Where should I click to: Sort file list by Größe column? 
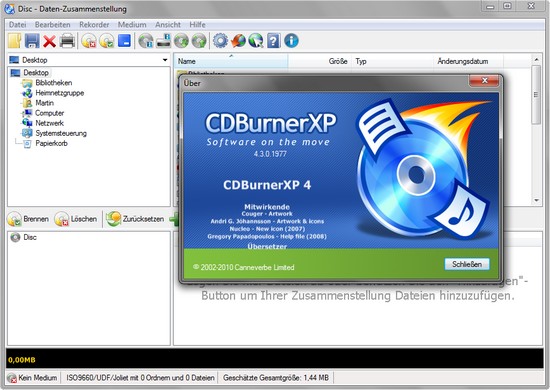click(x=320, y=61)
